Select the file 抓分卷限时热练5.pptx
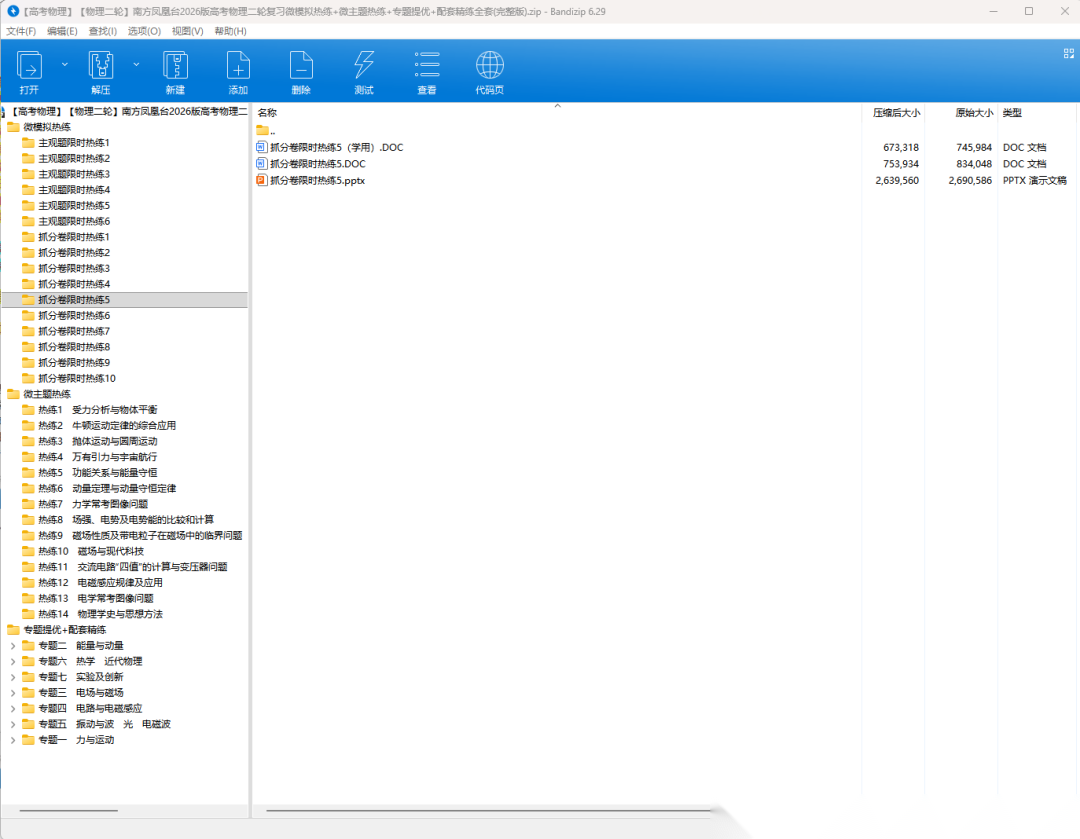 pyautogui.click(x=317, y=181)
